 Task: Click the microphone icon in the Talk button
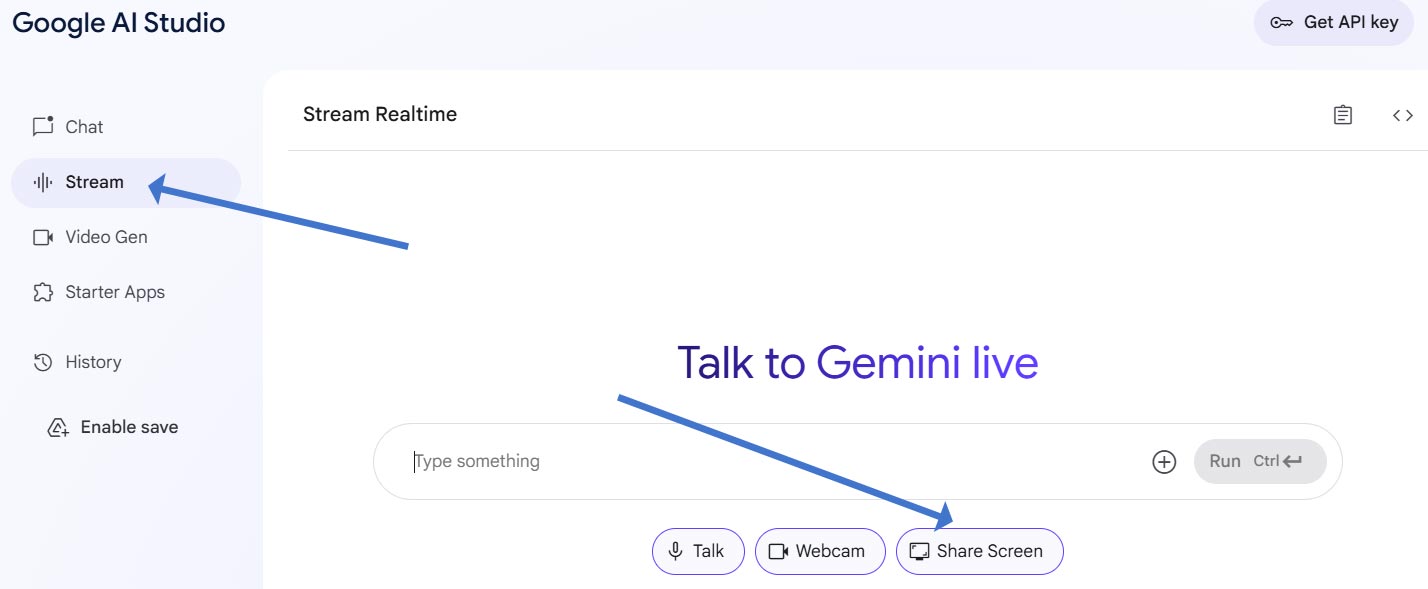[x=676, y=551]
